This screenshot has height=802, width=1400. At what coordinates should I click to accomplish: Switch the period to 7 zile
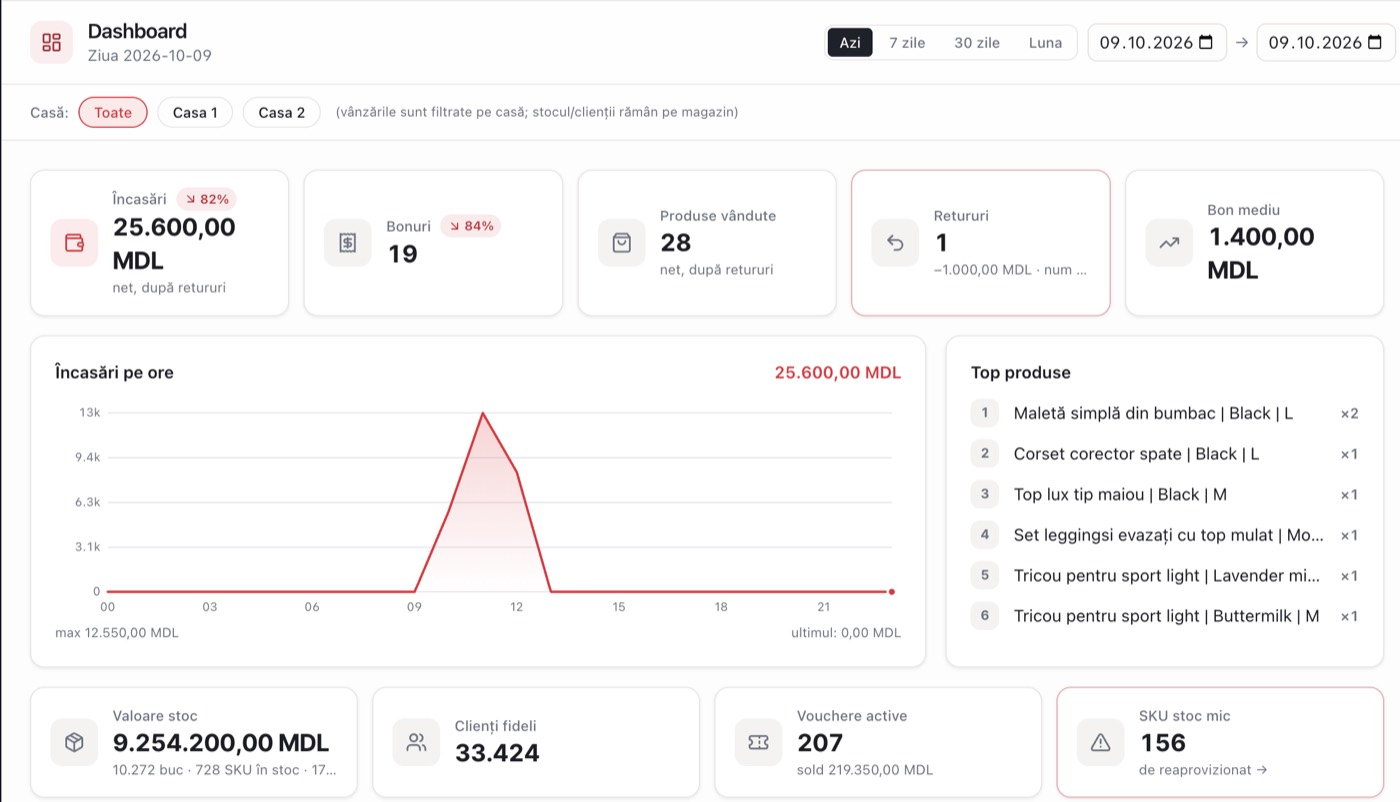907,43
